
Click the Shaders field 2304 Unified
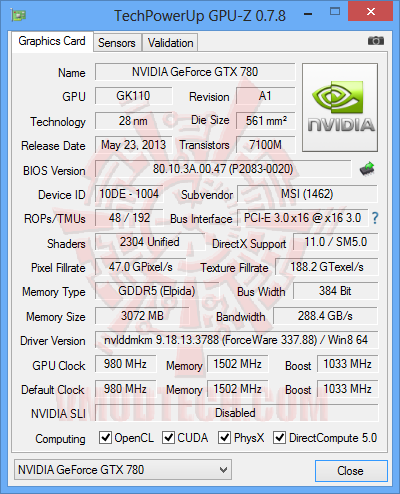click(150, 242)
